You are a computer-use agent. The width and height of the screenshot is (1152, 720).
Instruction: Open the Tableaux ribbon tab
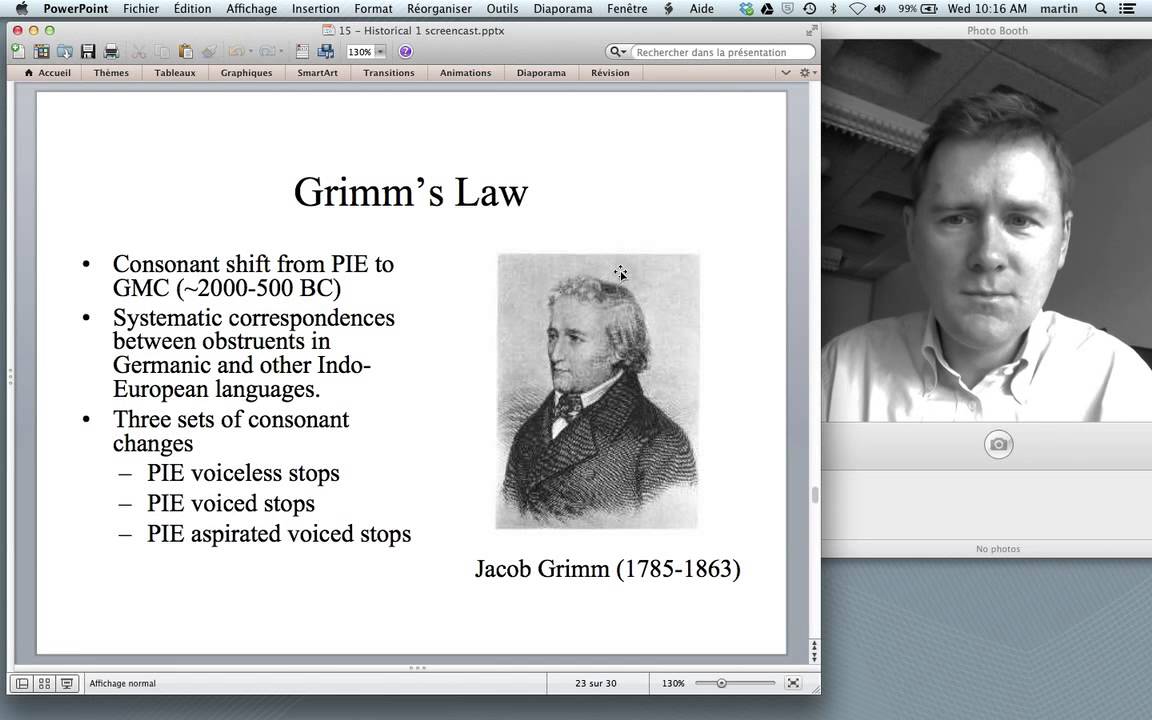[175, 73]
